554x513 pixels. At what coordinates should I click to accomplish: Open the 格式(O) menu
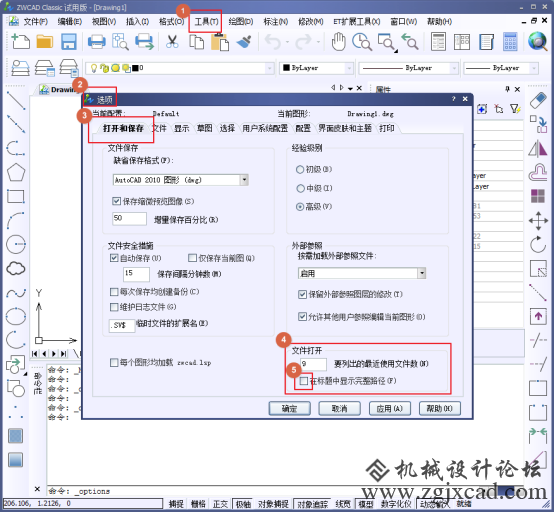[x=171, y=22]
